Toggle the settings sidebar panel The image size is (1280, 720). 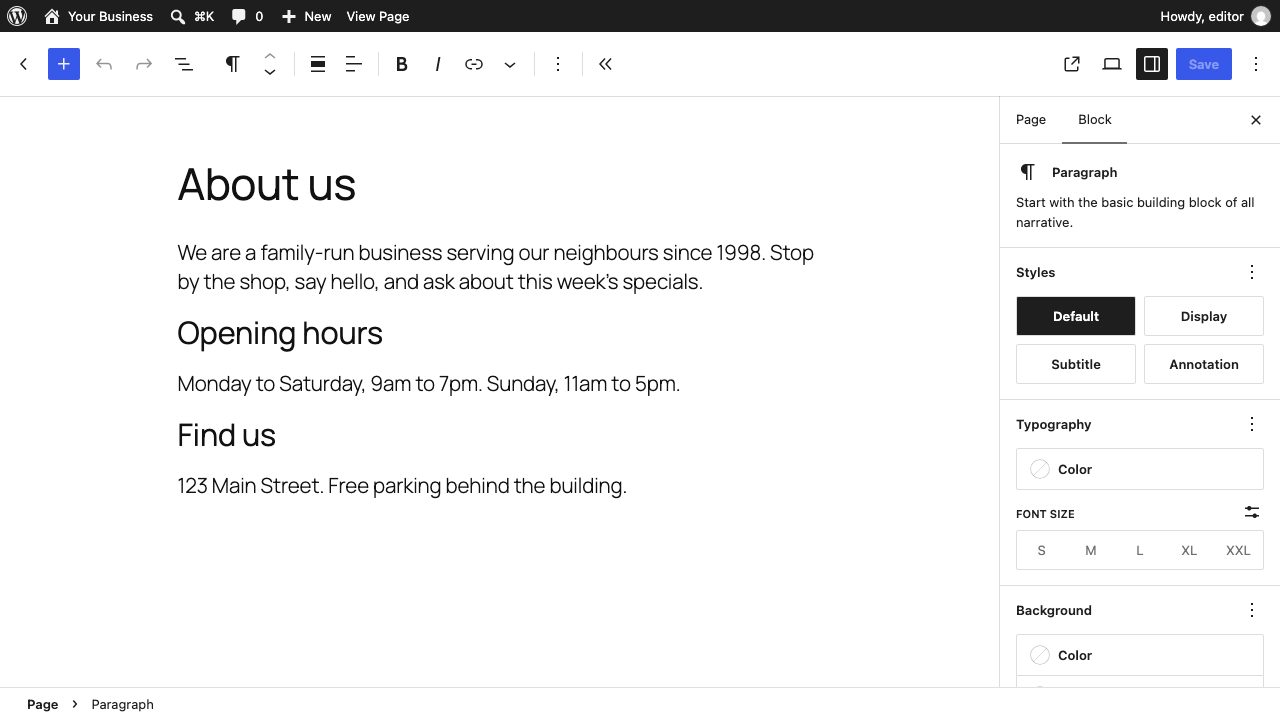pos(1152,64)
